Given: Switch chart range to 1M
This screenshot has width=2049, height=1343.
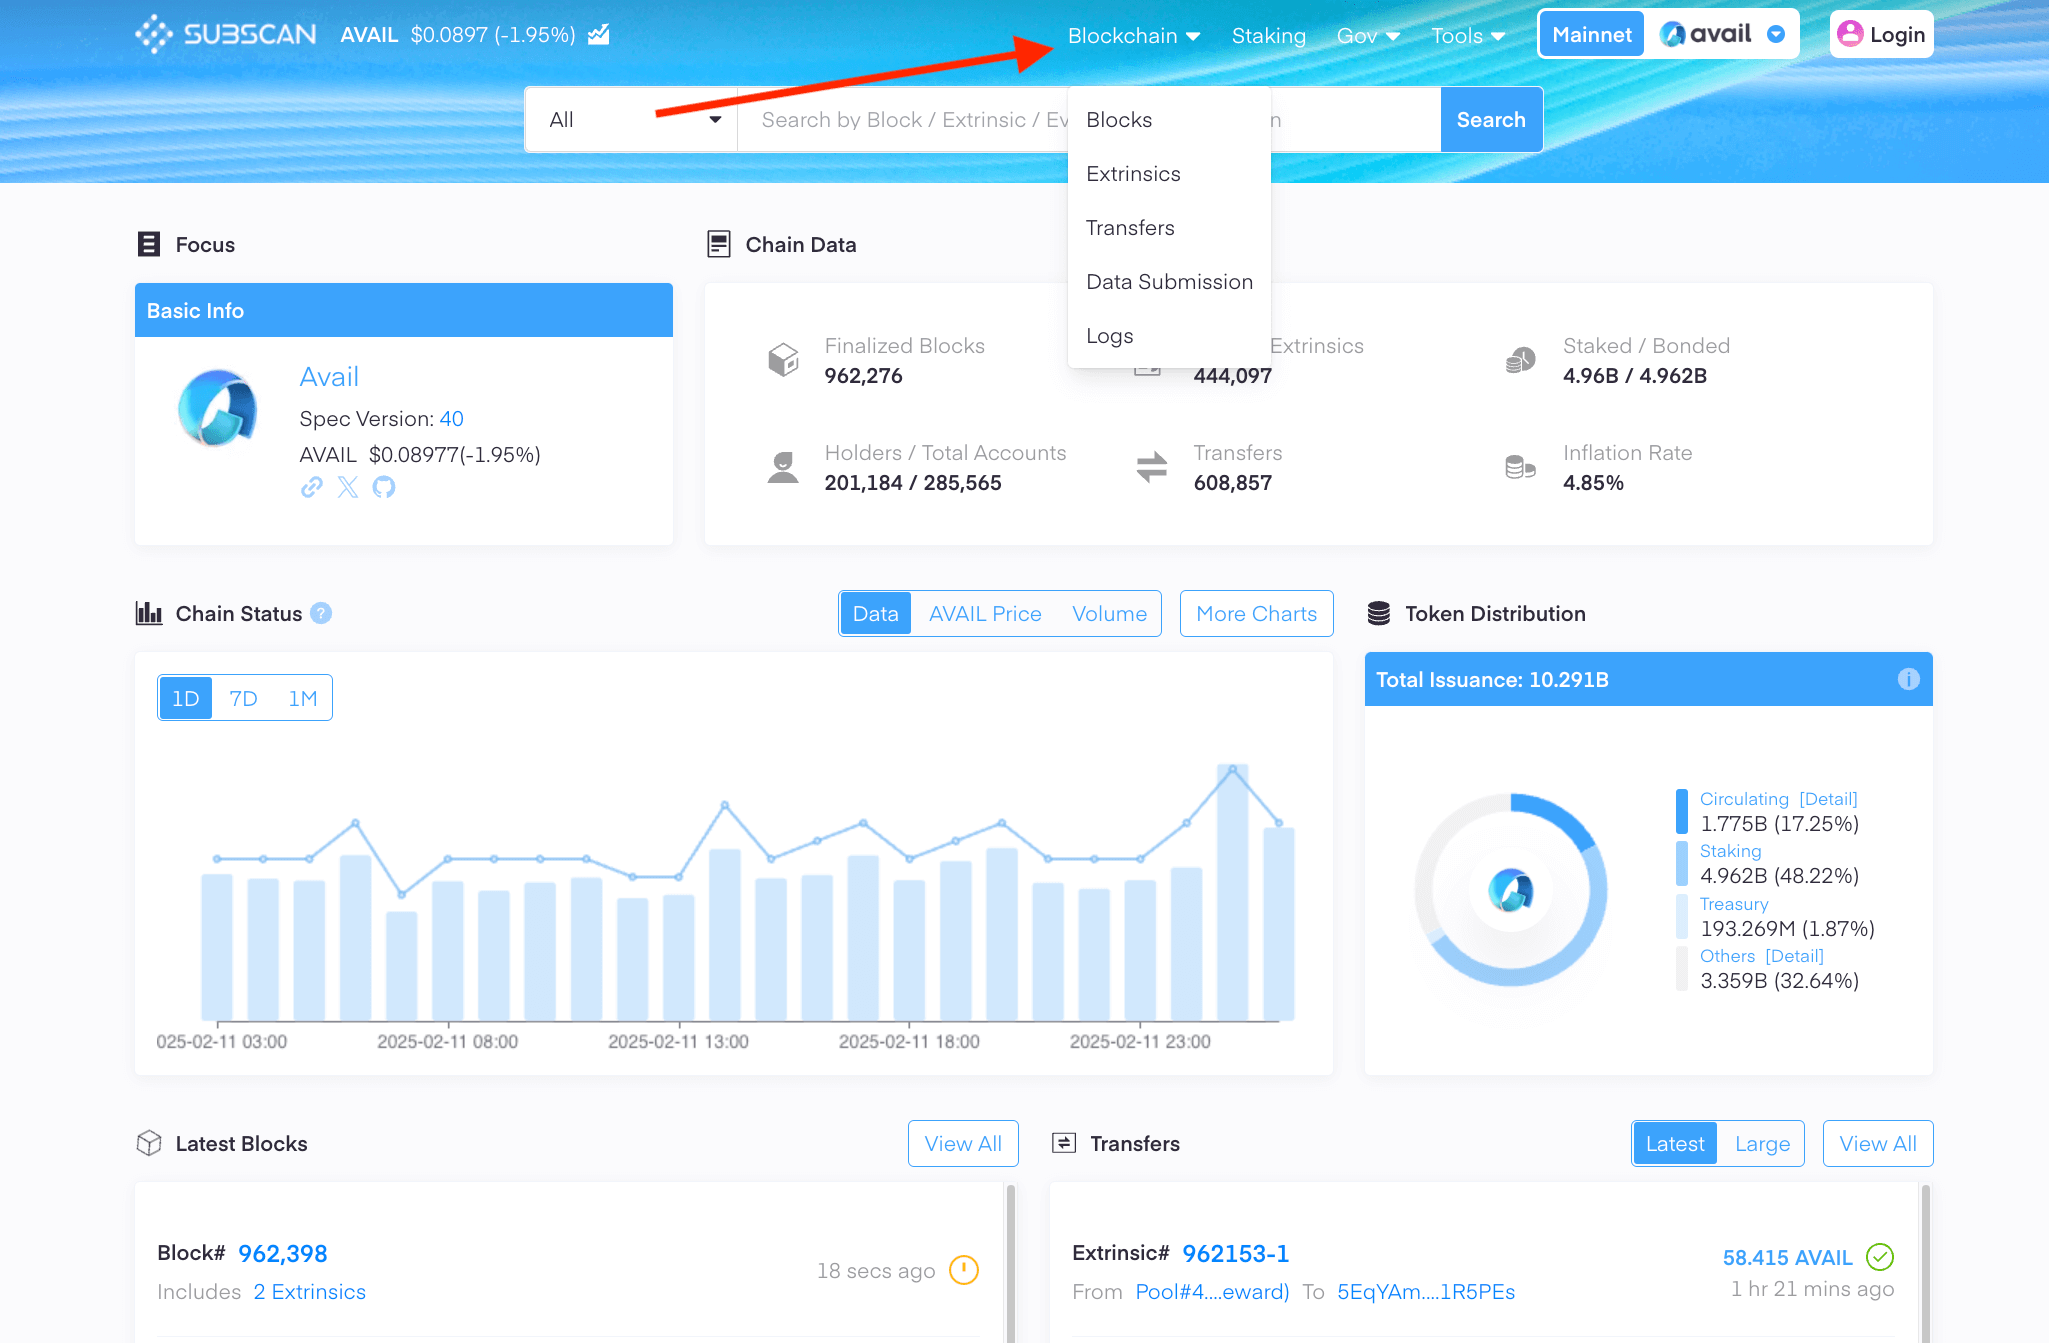Looking at the screenshot, I should [x=302, y=698].
